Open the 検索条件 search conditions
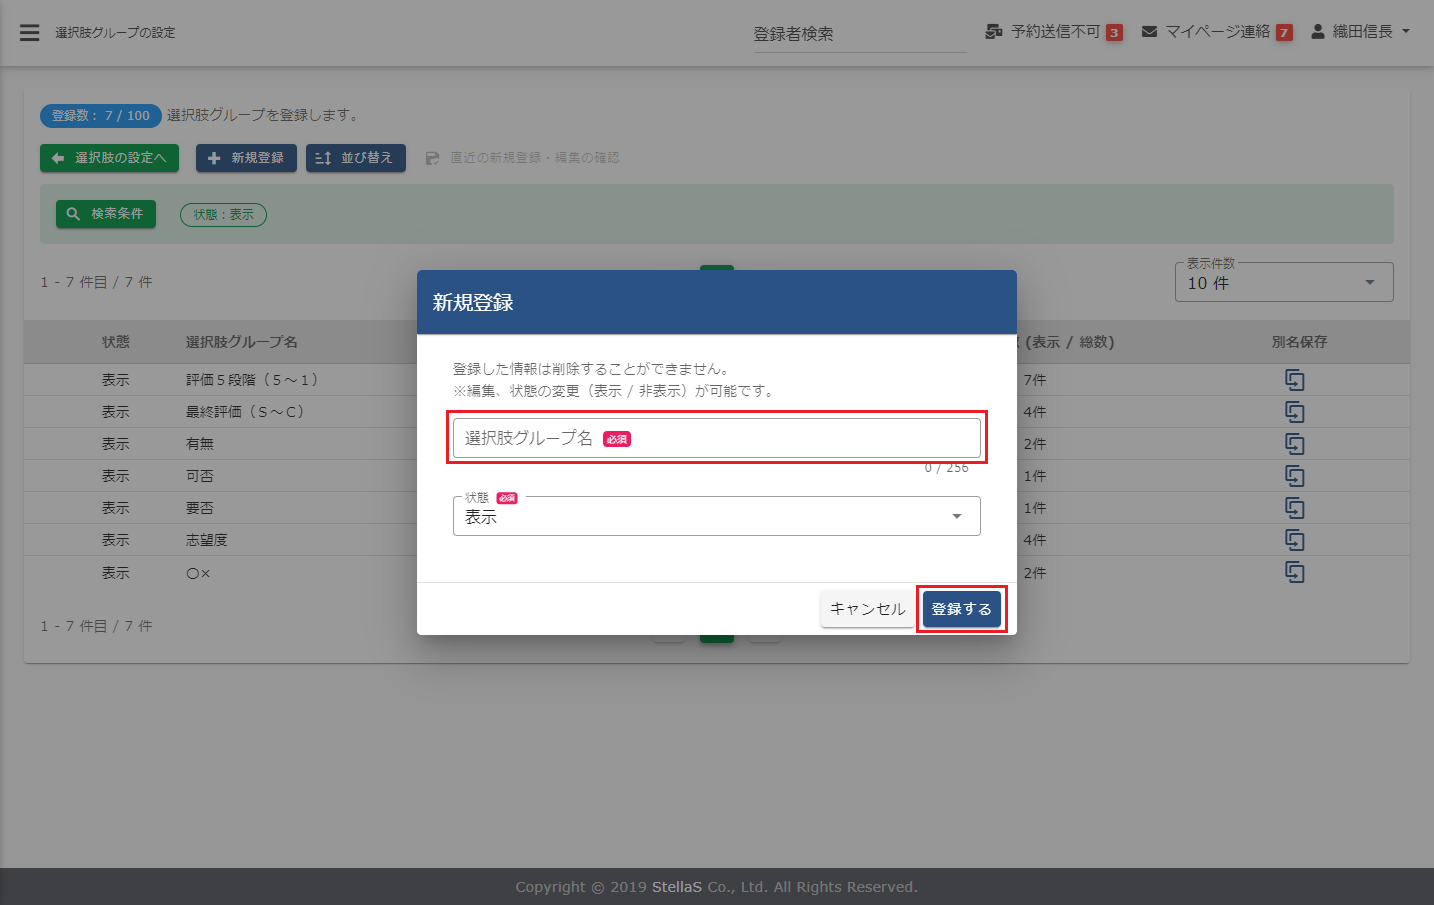 point(106,214)
